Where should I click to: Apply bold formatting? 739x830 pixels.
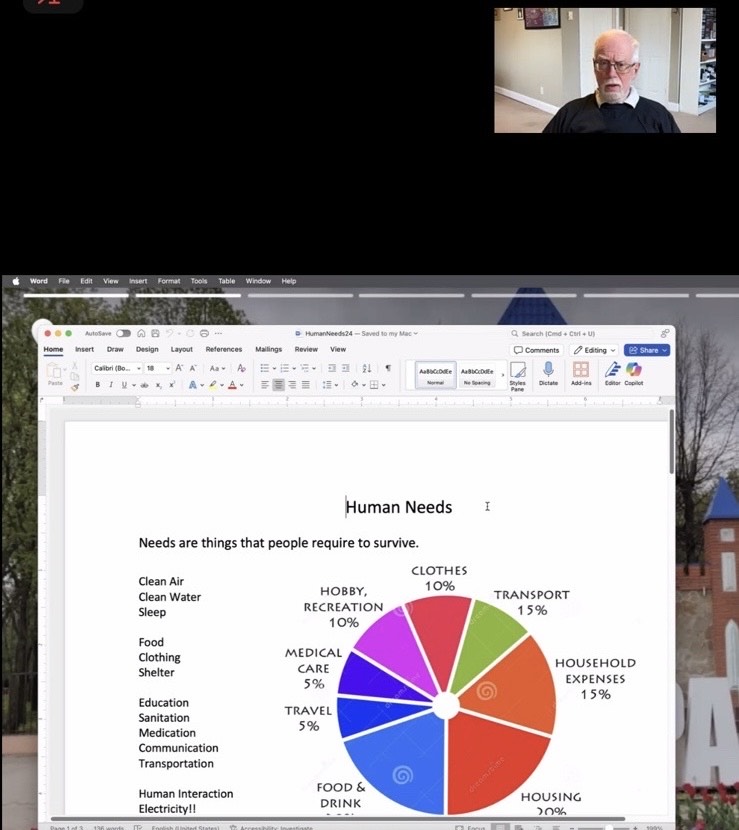[x=98, y=384]
